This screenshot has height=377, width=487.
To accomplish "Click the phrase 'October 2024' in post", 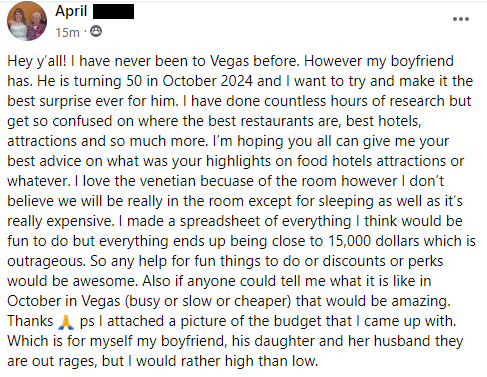I will point(208,81).
